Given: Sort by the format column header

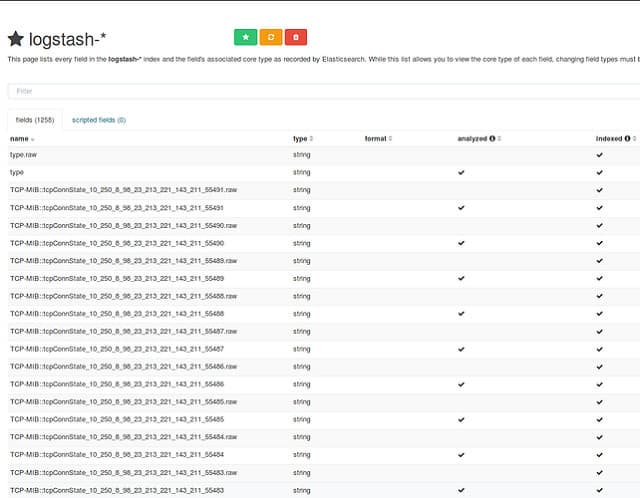Looking at the screenshot, I should (x=376, y=139).
